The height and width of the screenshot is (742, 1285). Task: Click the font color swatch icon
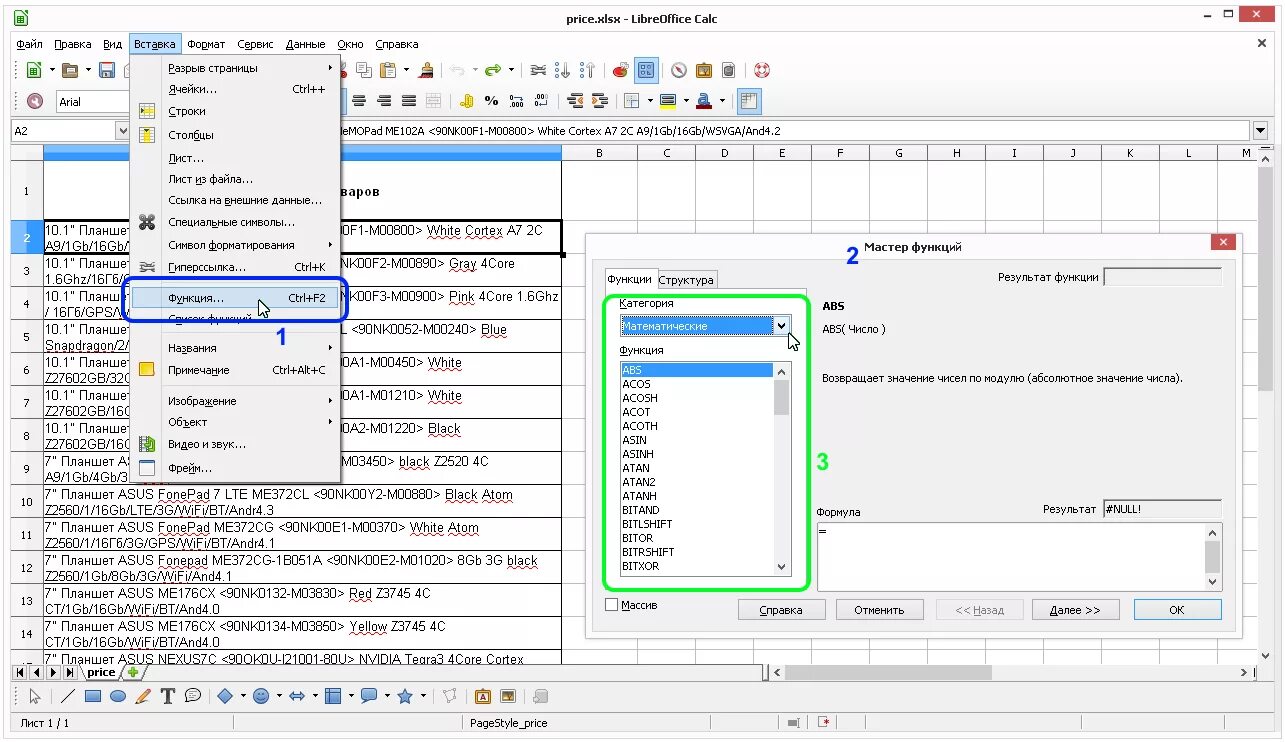pos(704,101)
